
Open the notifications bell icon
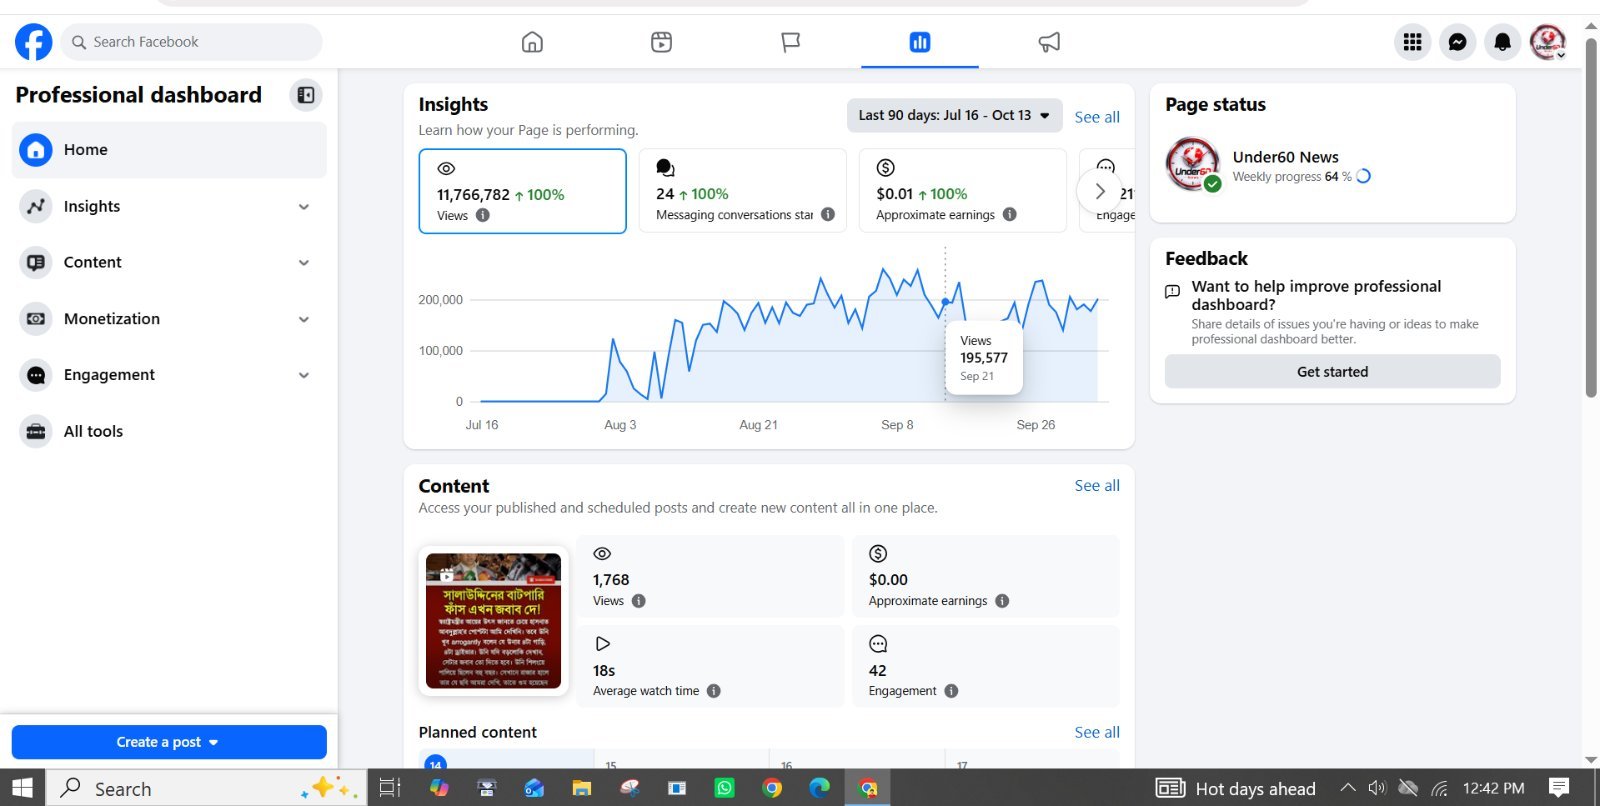pos(1503,42)
